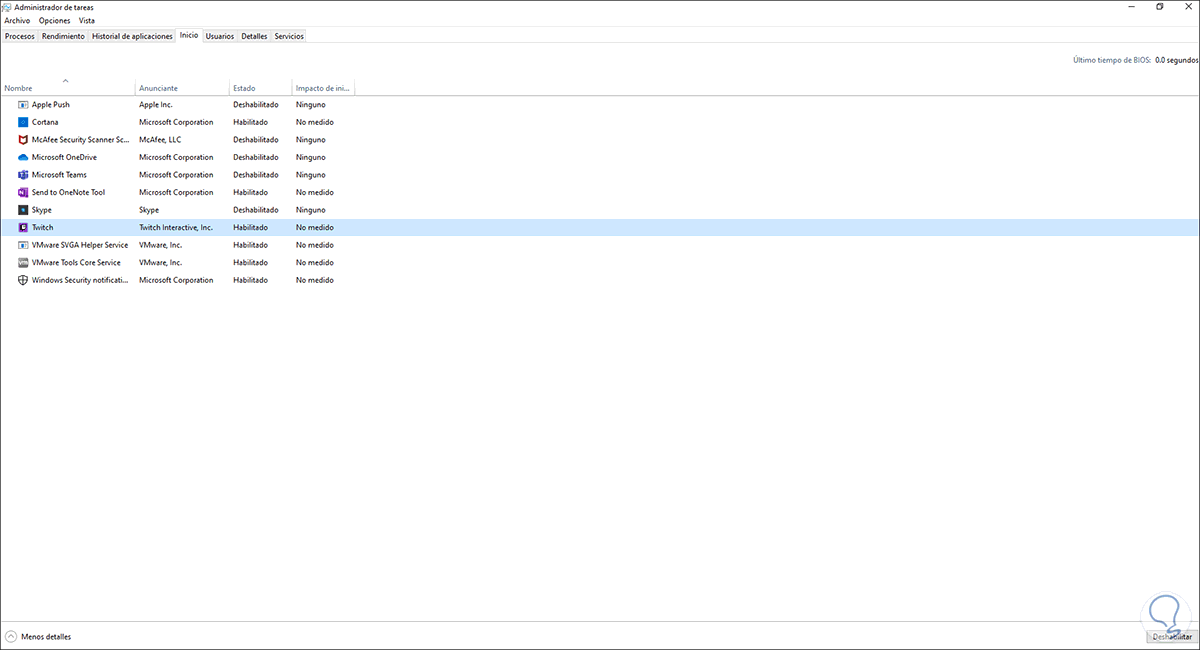Switch to Historial de aplicaciones tab
This screenshot has width=1200, height=650.
pyautogui.click(x=132, y=36)
